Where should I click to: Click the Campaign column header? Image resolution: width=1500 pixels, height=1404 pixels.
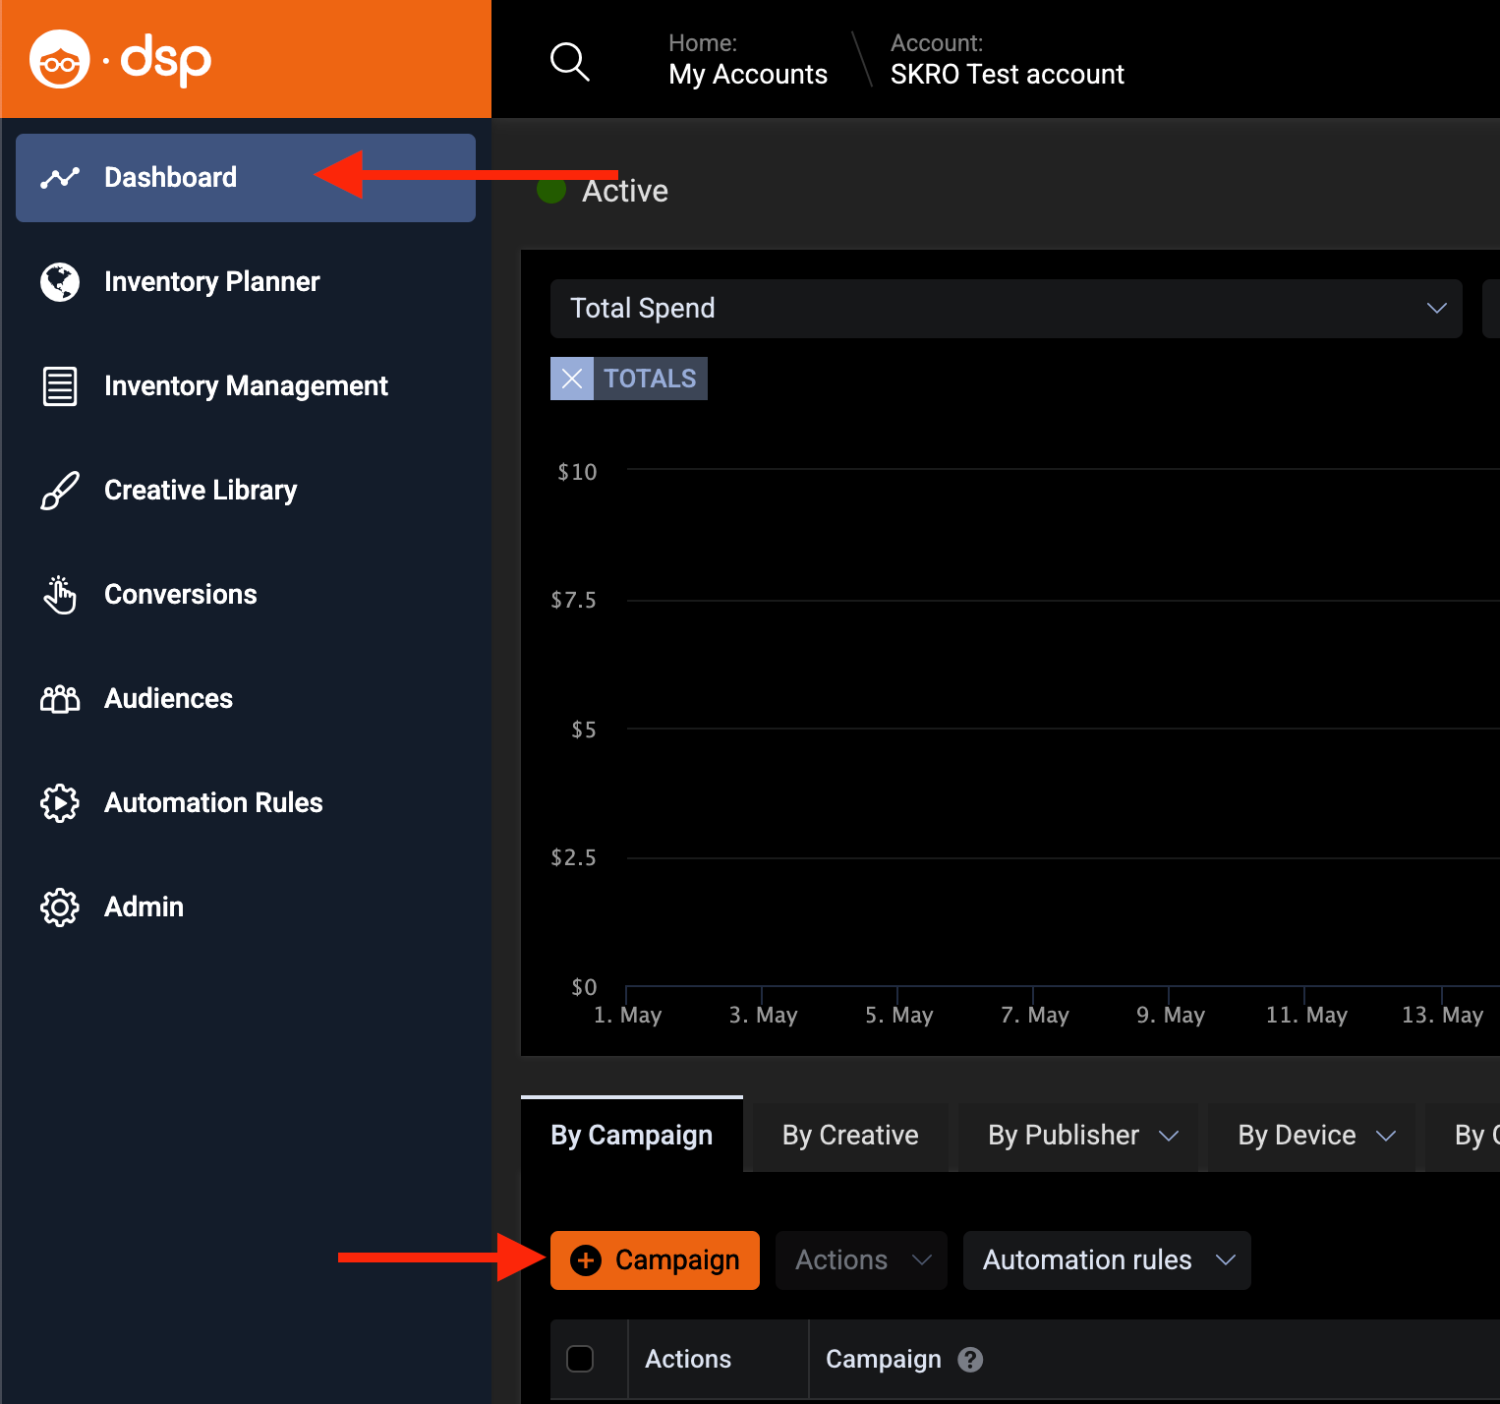(884, 1359)
